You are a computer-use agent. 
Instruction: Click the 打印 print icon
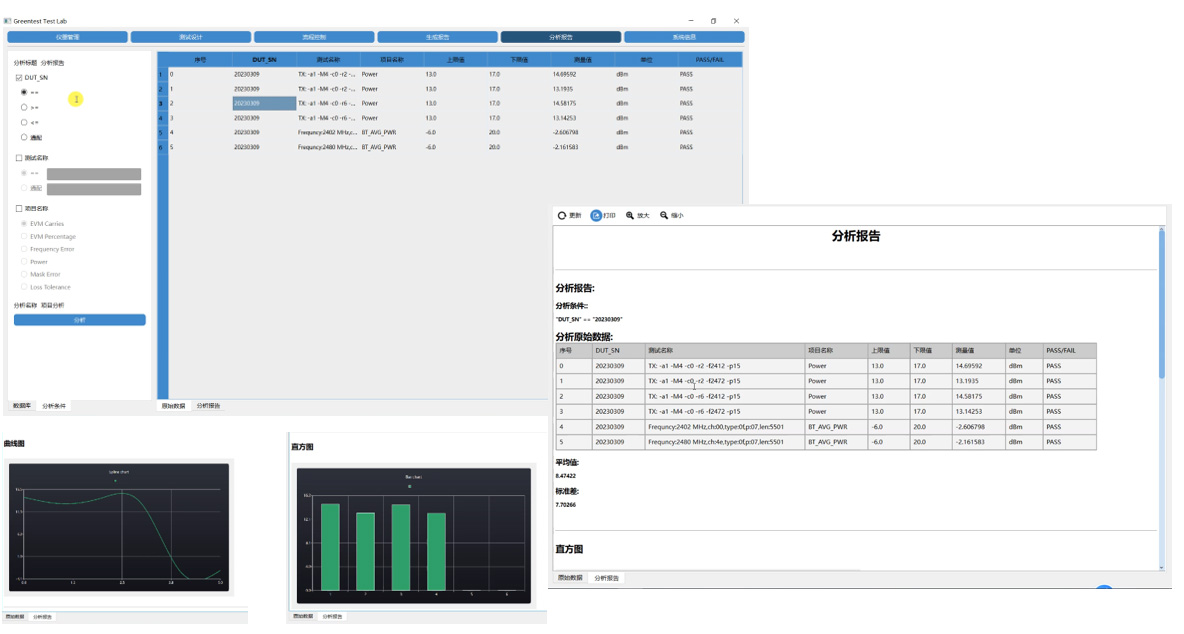[x=596, y=215]
